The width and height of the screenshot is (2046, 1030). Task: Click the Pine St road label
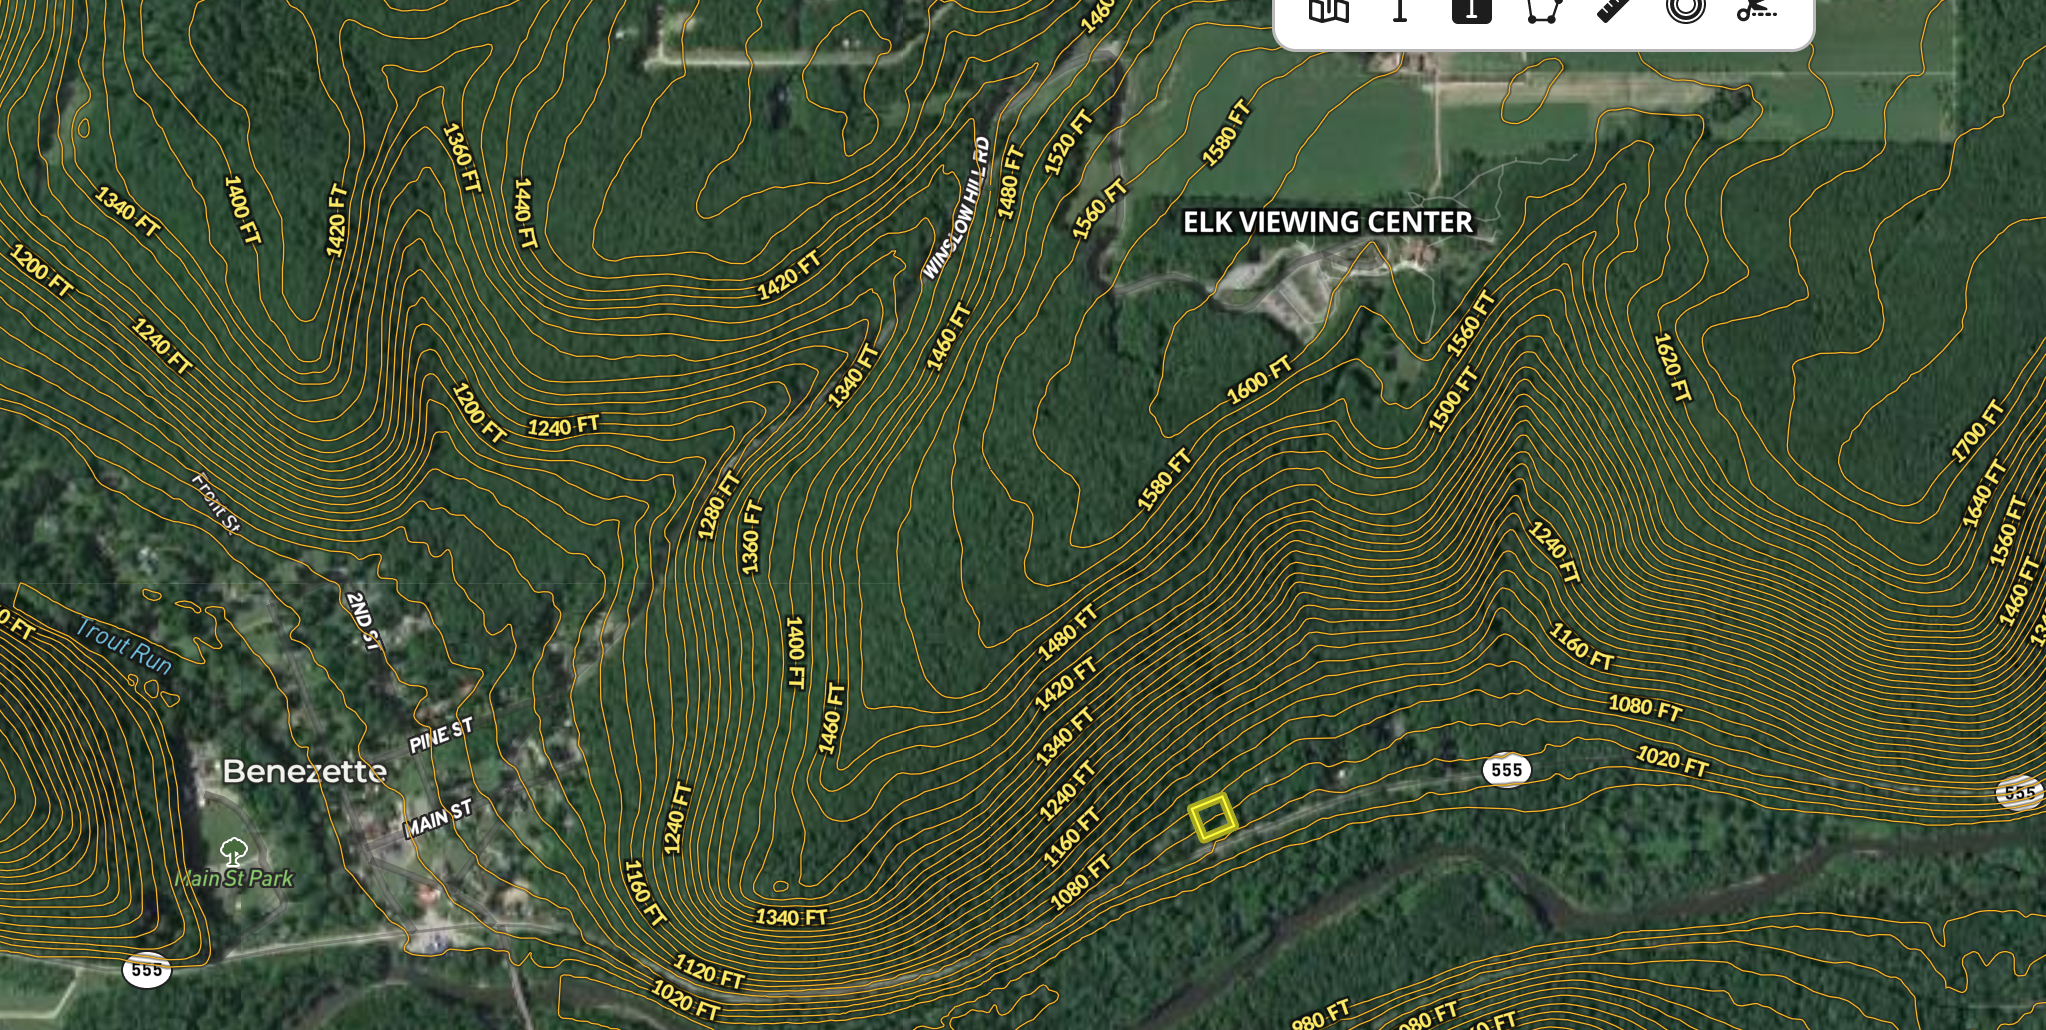pyautogui.click(x=440, y=735)
